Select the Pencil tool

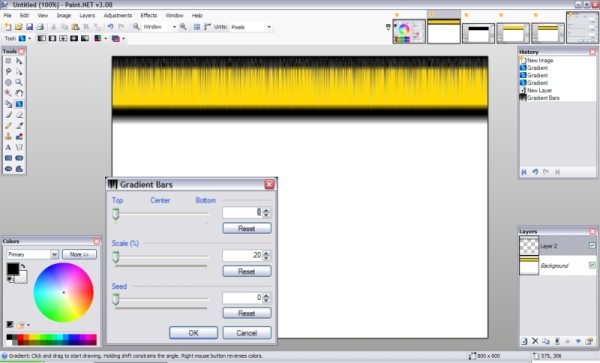pyautogui.click(x=8, y=125)
